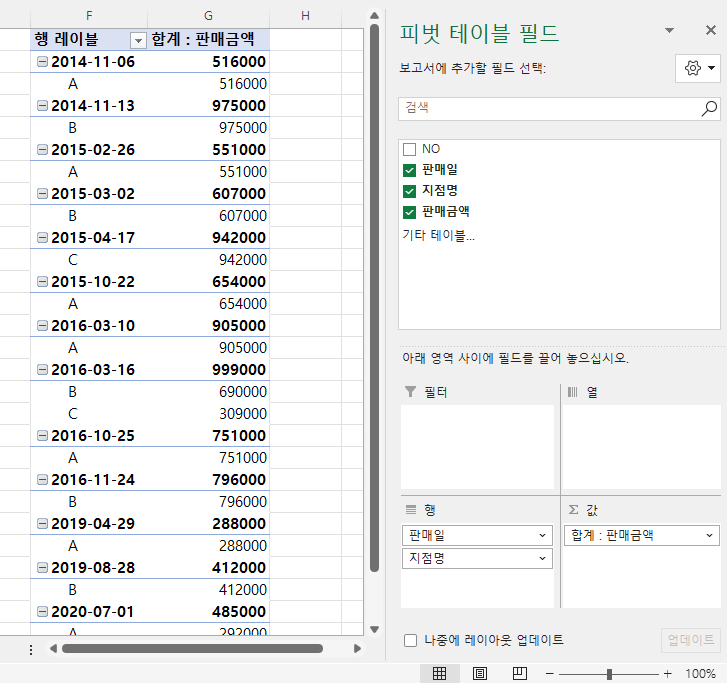The width and height of the screenshot is (727, 683).
Task: Select the 309000 value cell
Action: [x=209, y=414]
